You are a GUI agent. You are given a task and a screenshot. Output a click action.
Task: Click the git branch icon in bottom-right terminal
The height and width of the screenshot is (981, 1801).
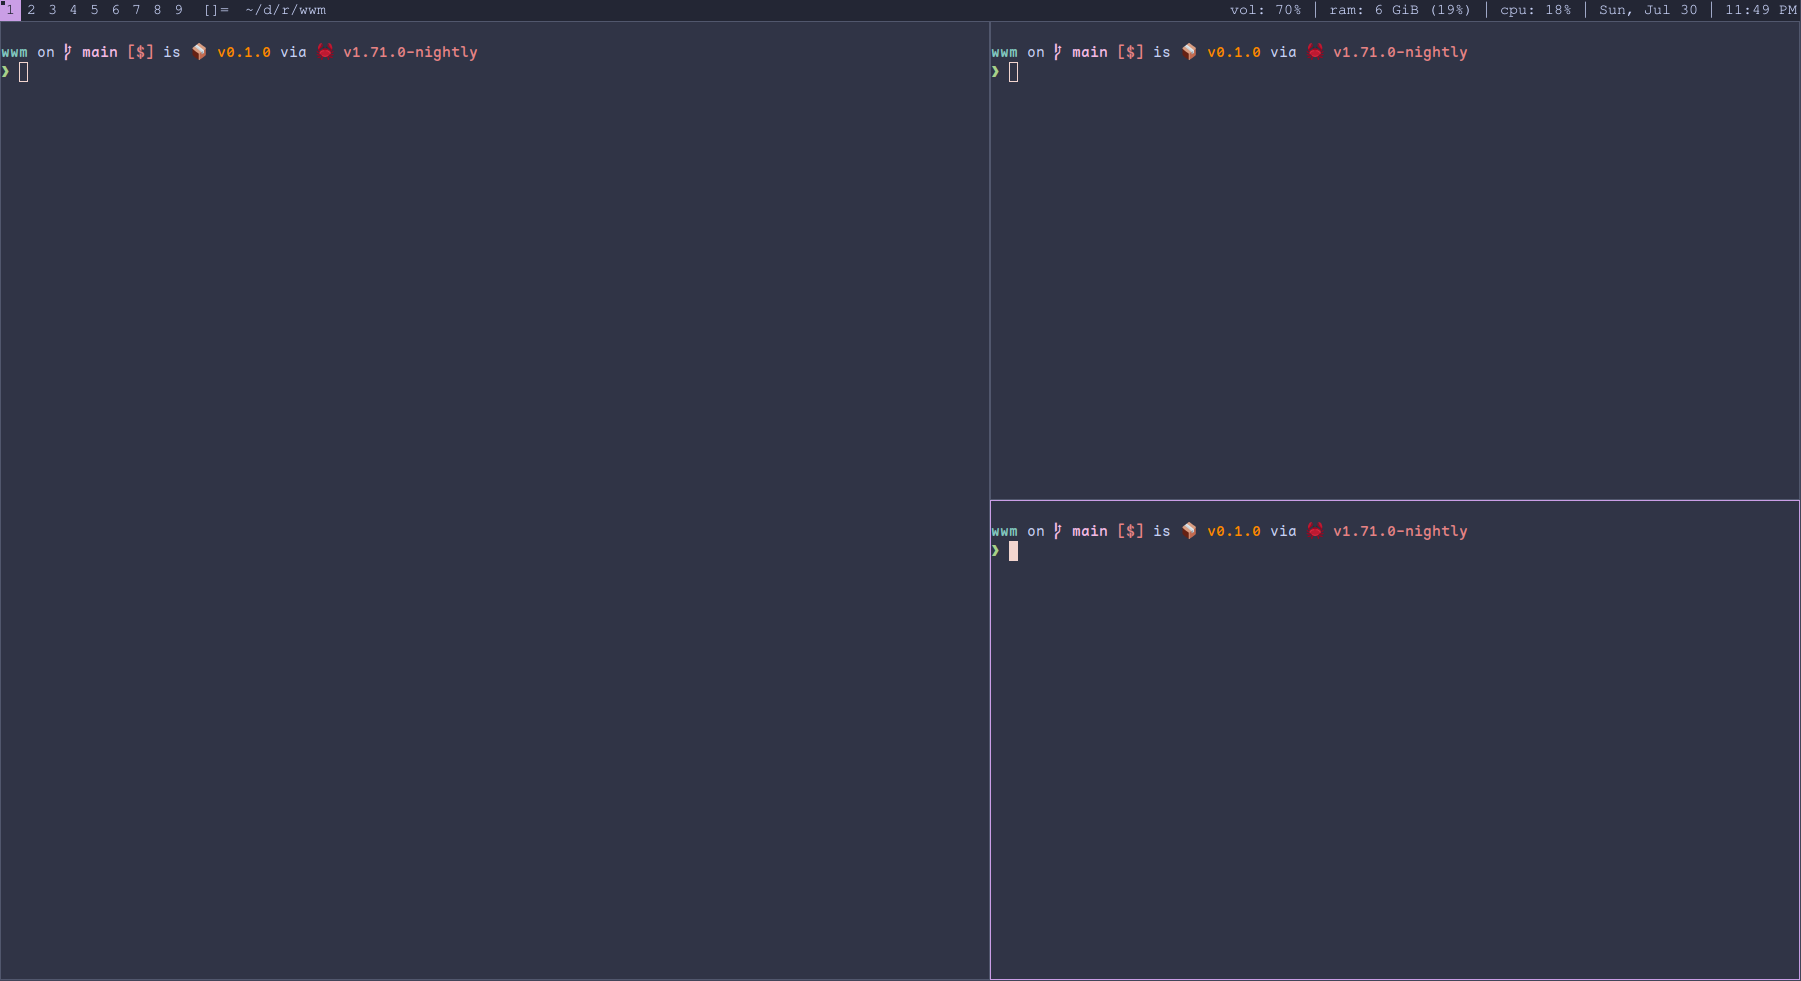pyautogui.click(x=1057, y=531)
